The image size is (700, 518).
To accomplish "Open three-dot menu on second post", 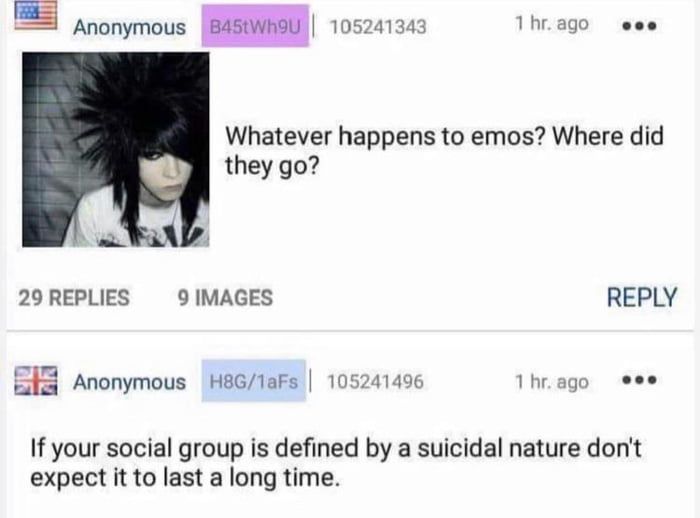I will tap(639, 380).
